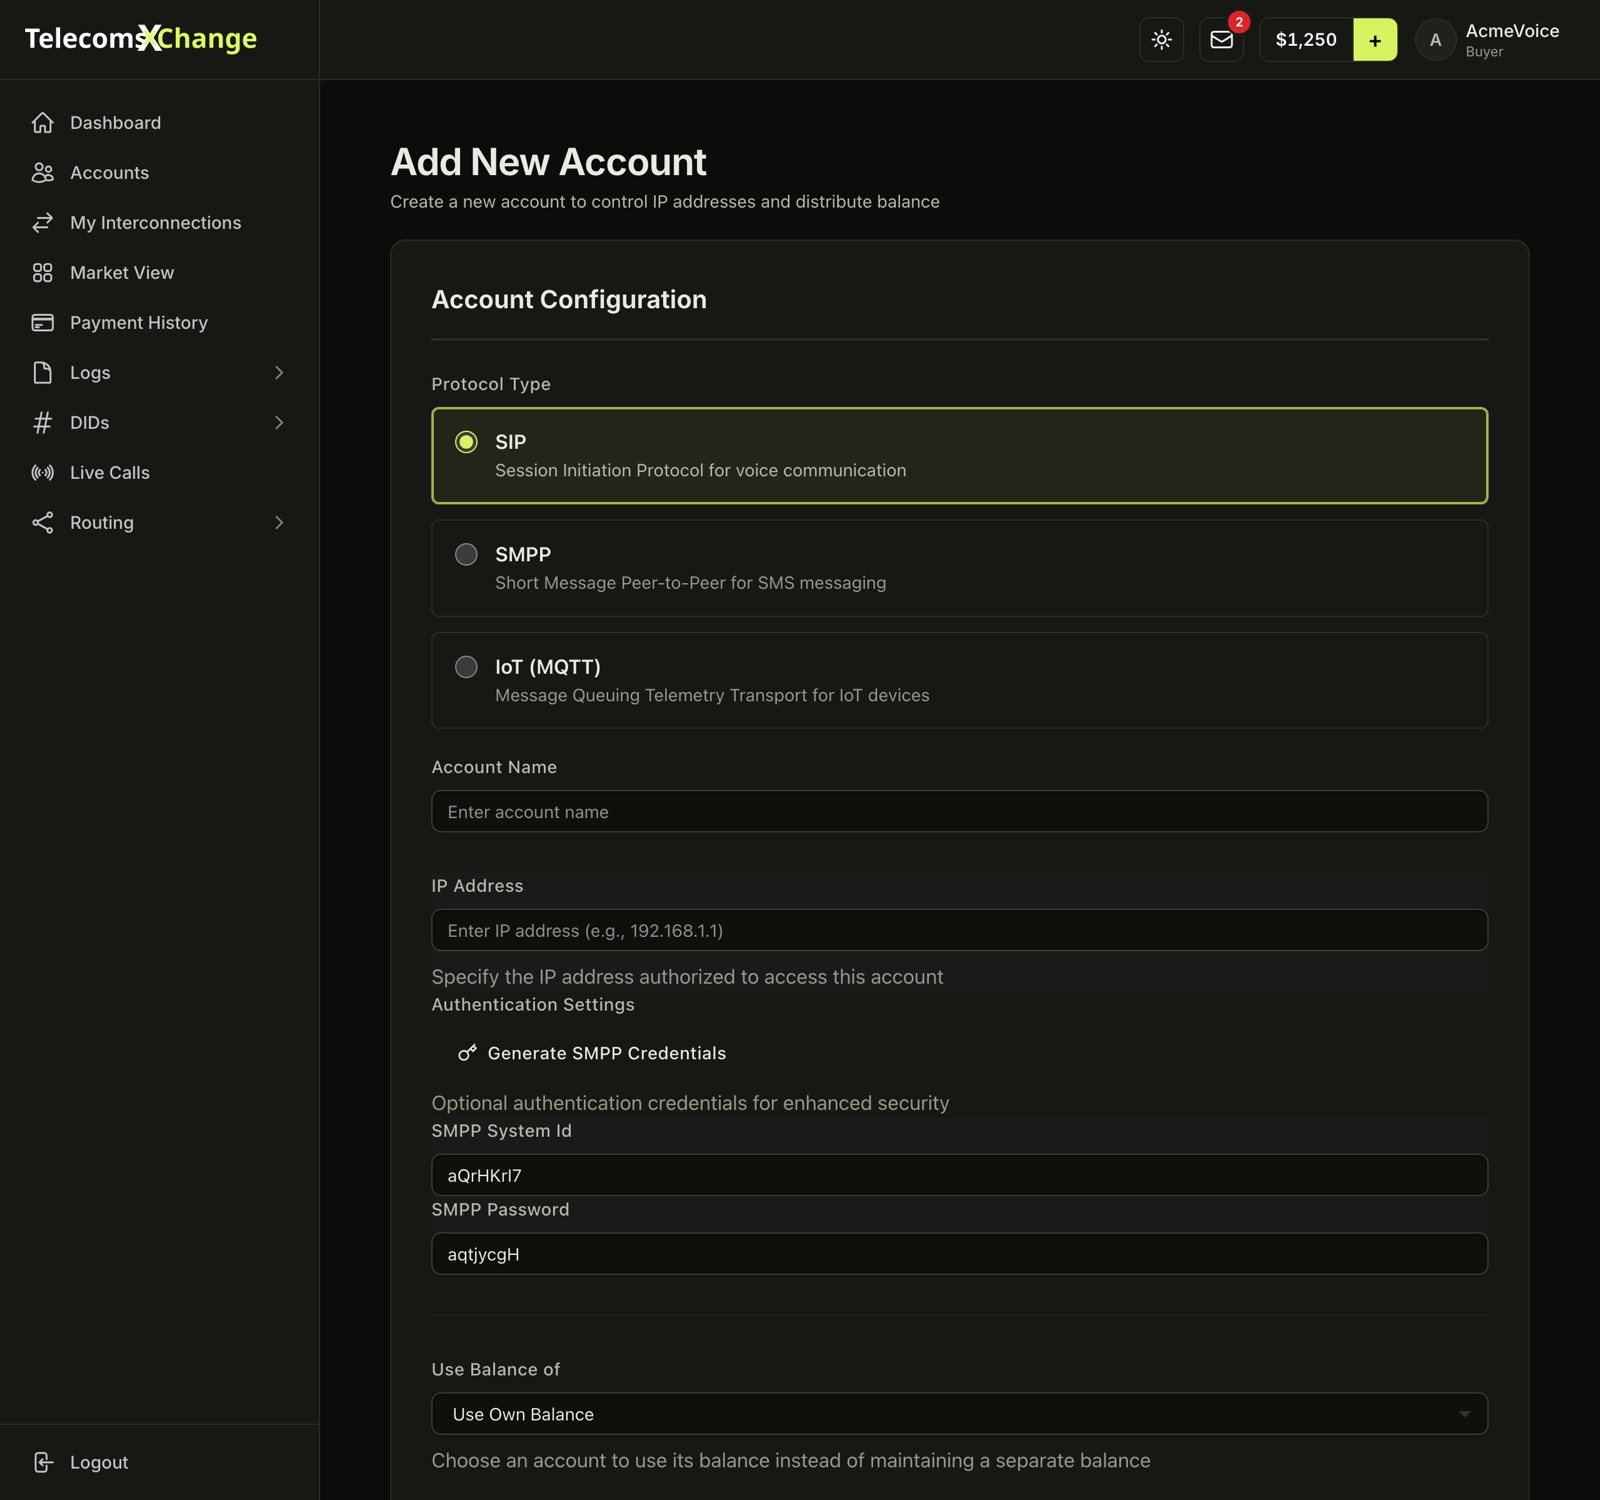
Task: Click the AcmeVoice Buyer profile name
Action: click(1512, 40)
